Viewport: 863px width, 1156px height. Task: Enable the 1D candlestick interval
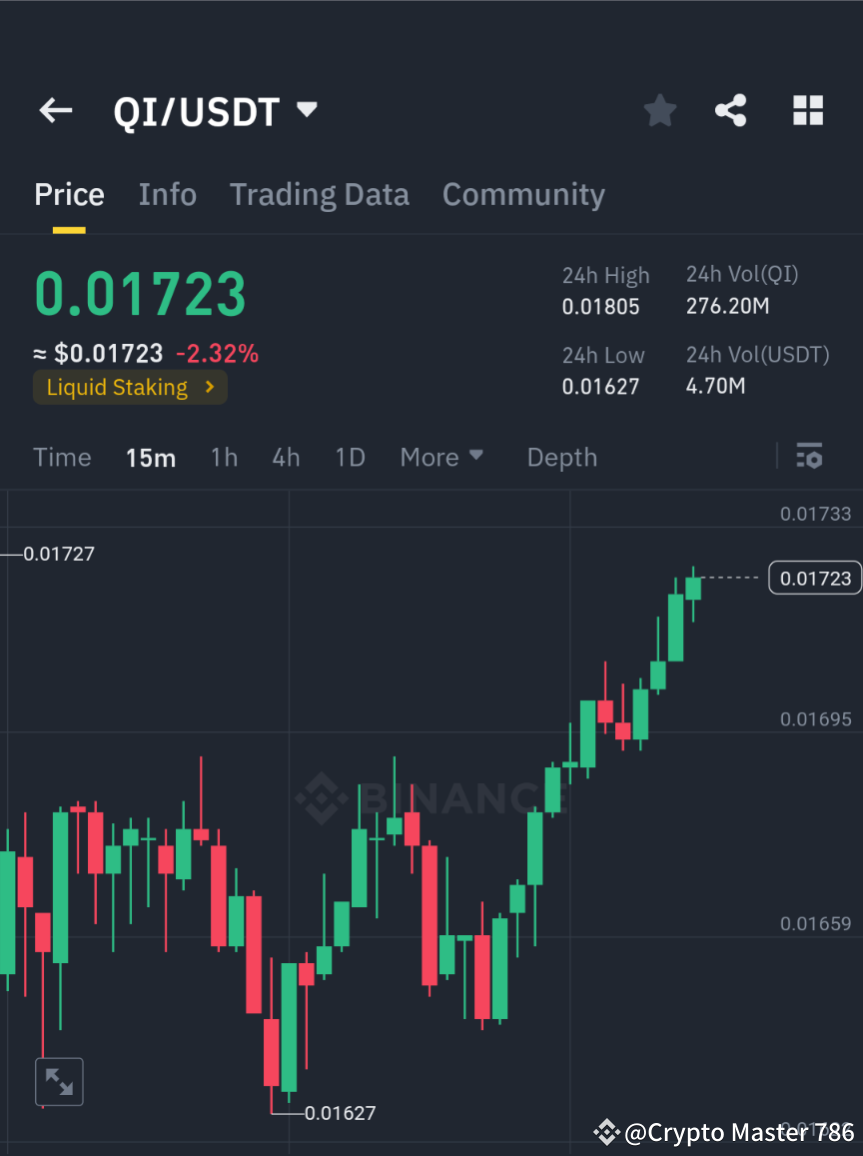pyautogui.click(x=350, y=457)
